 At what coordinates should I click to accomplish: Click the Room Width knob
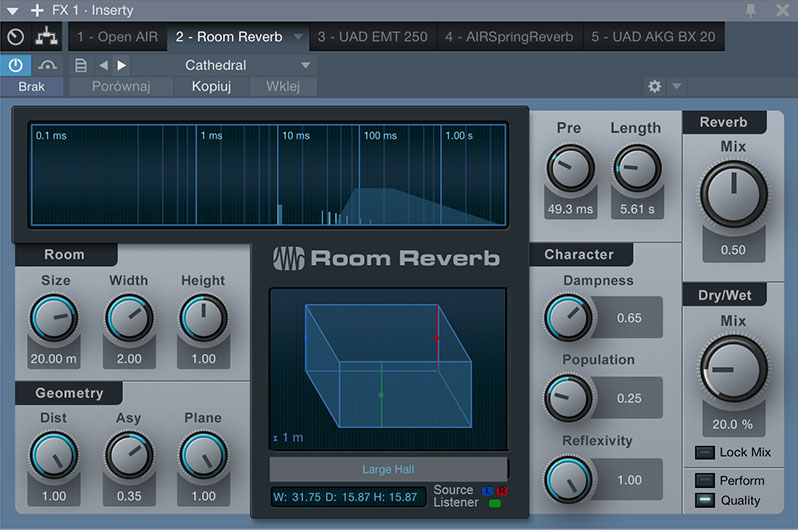coord(129,318)
